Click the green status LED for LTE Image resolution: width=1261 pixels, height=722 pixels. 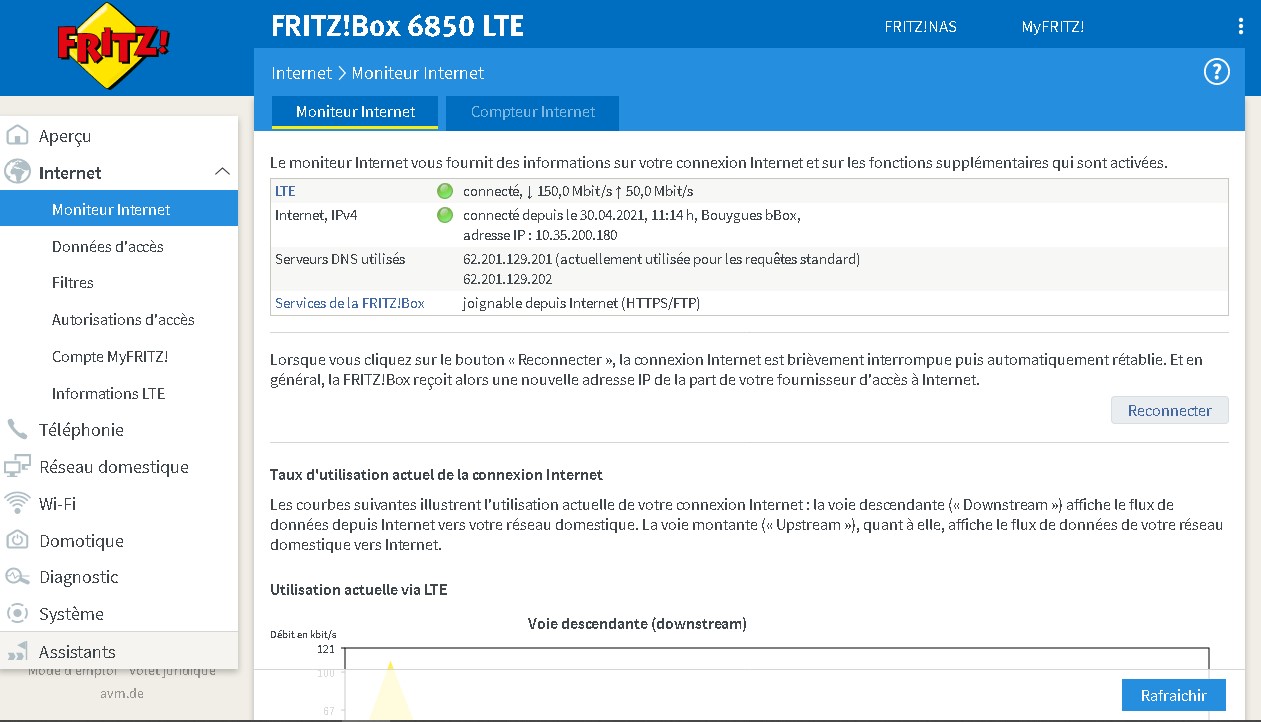pyautogui.click(x=445, y=191)
